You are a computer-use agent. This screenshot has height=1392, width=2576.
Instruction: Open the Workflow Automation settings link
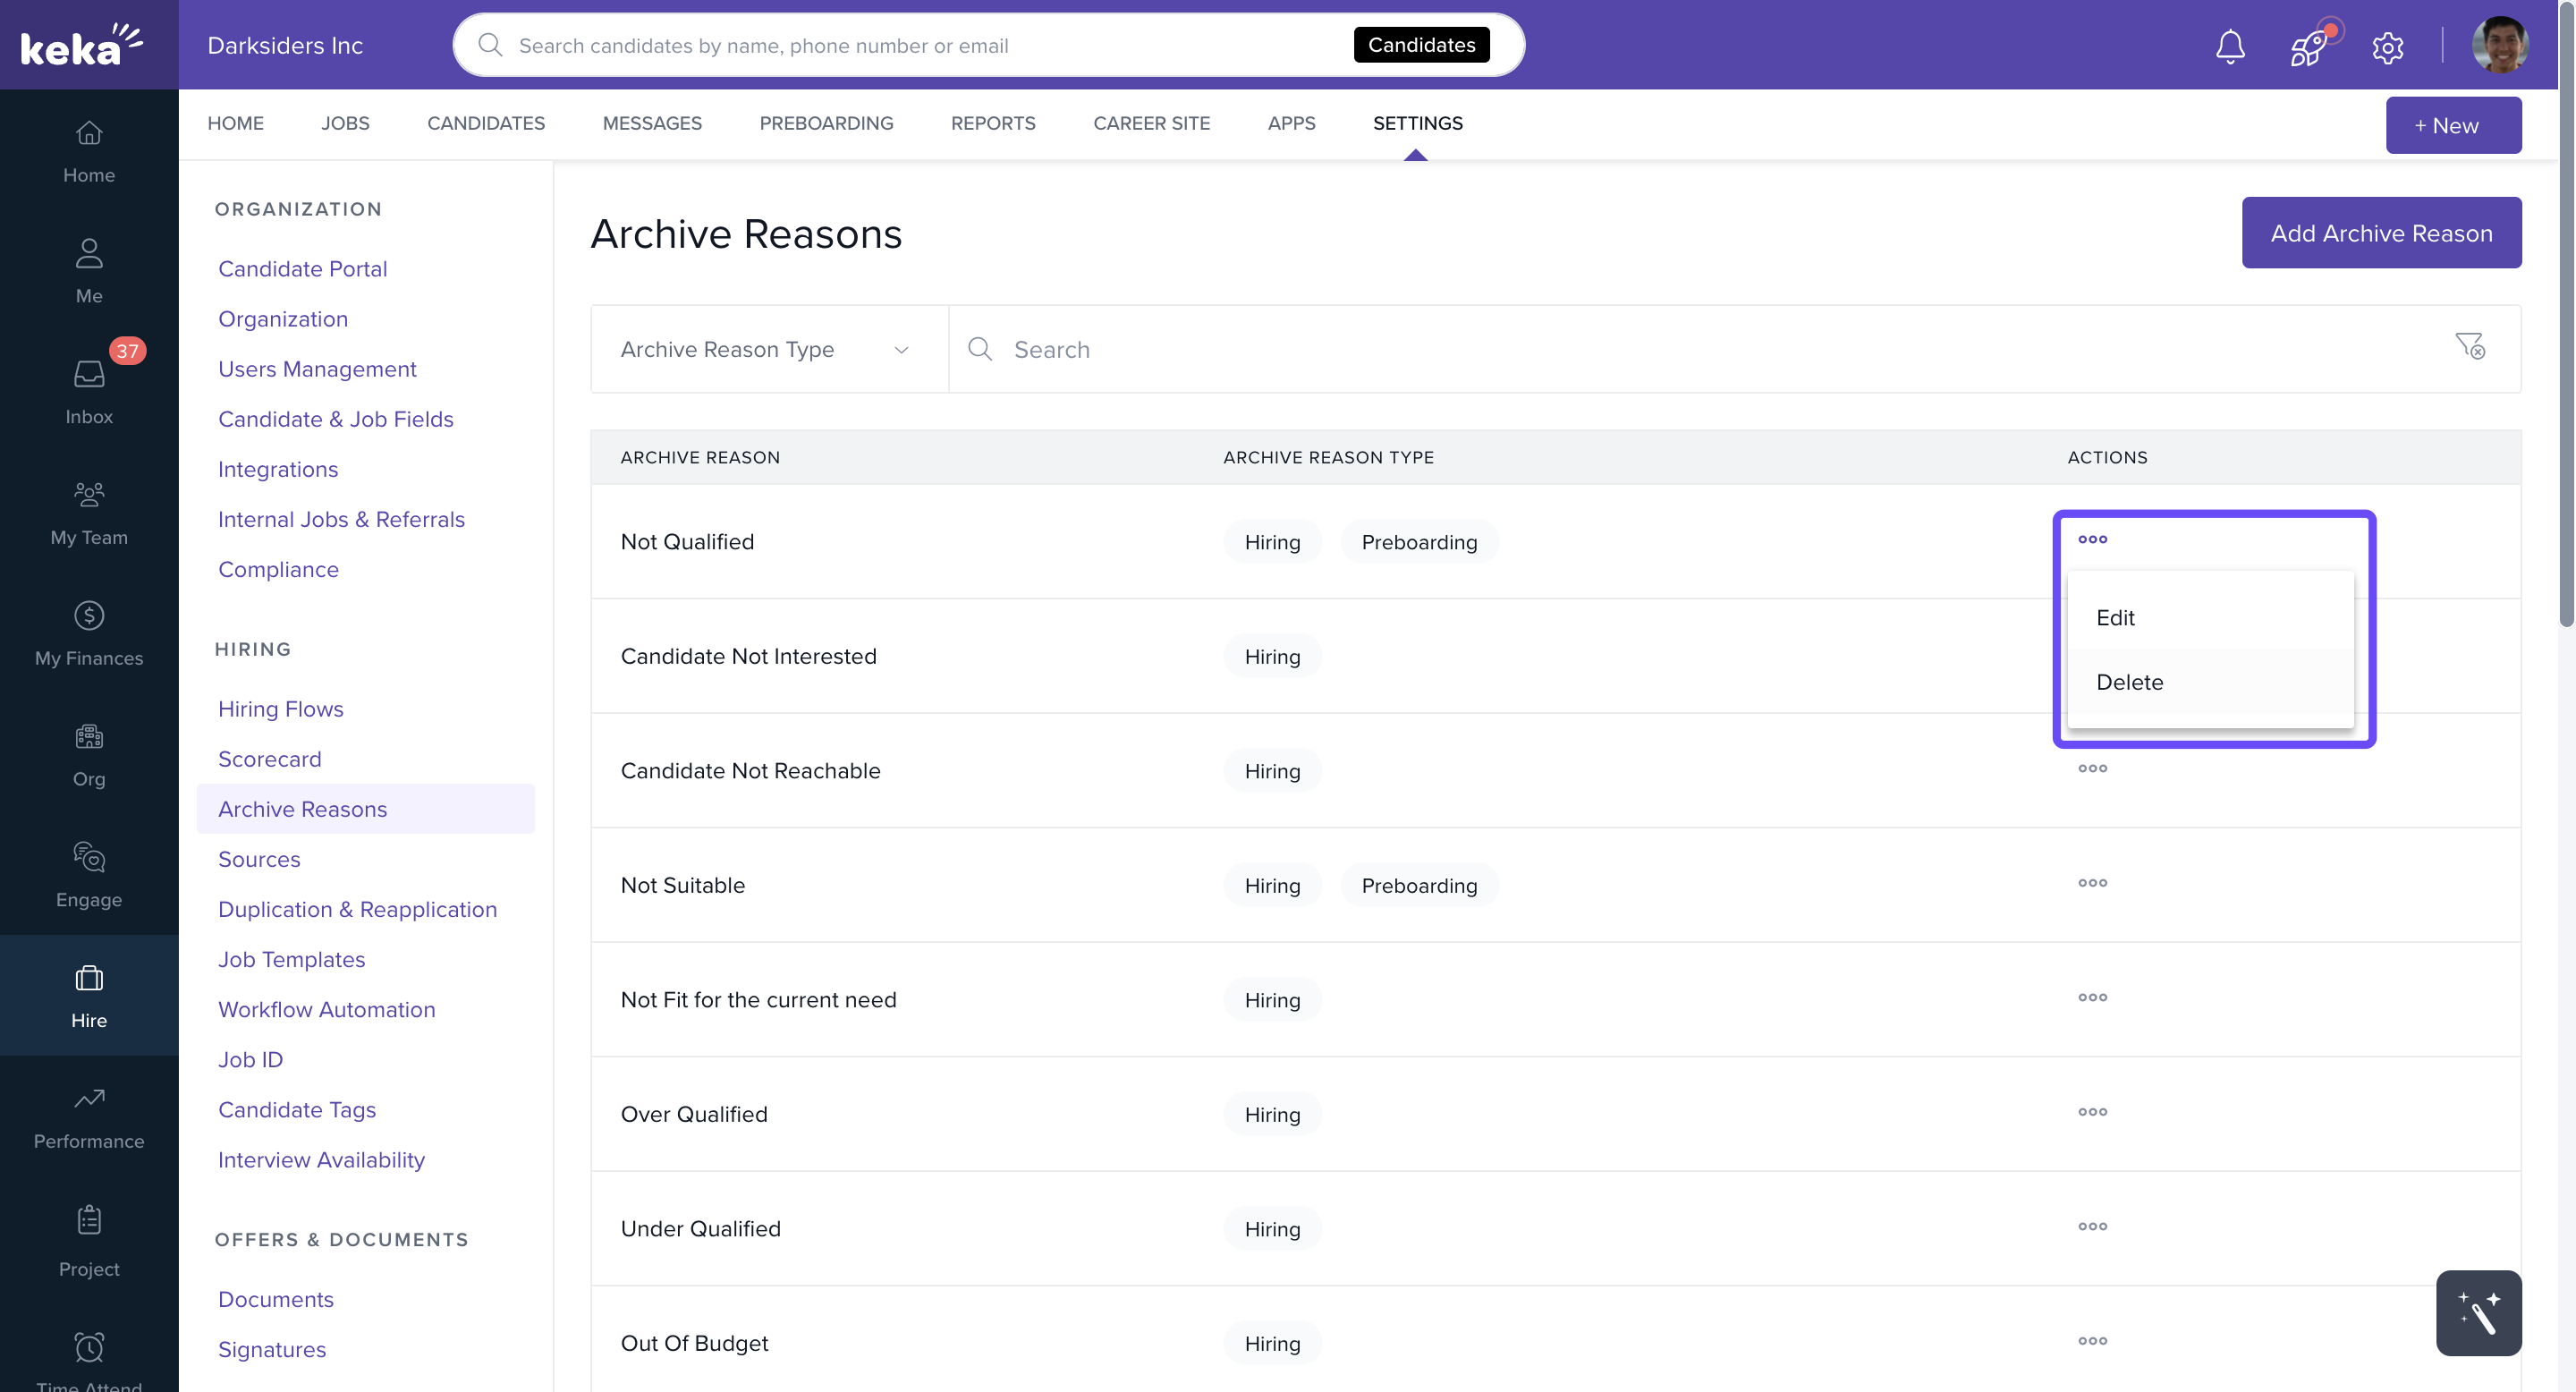[x=326, y=1009]
